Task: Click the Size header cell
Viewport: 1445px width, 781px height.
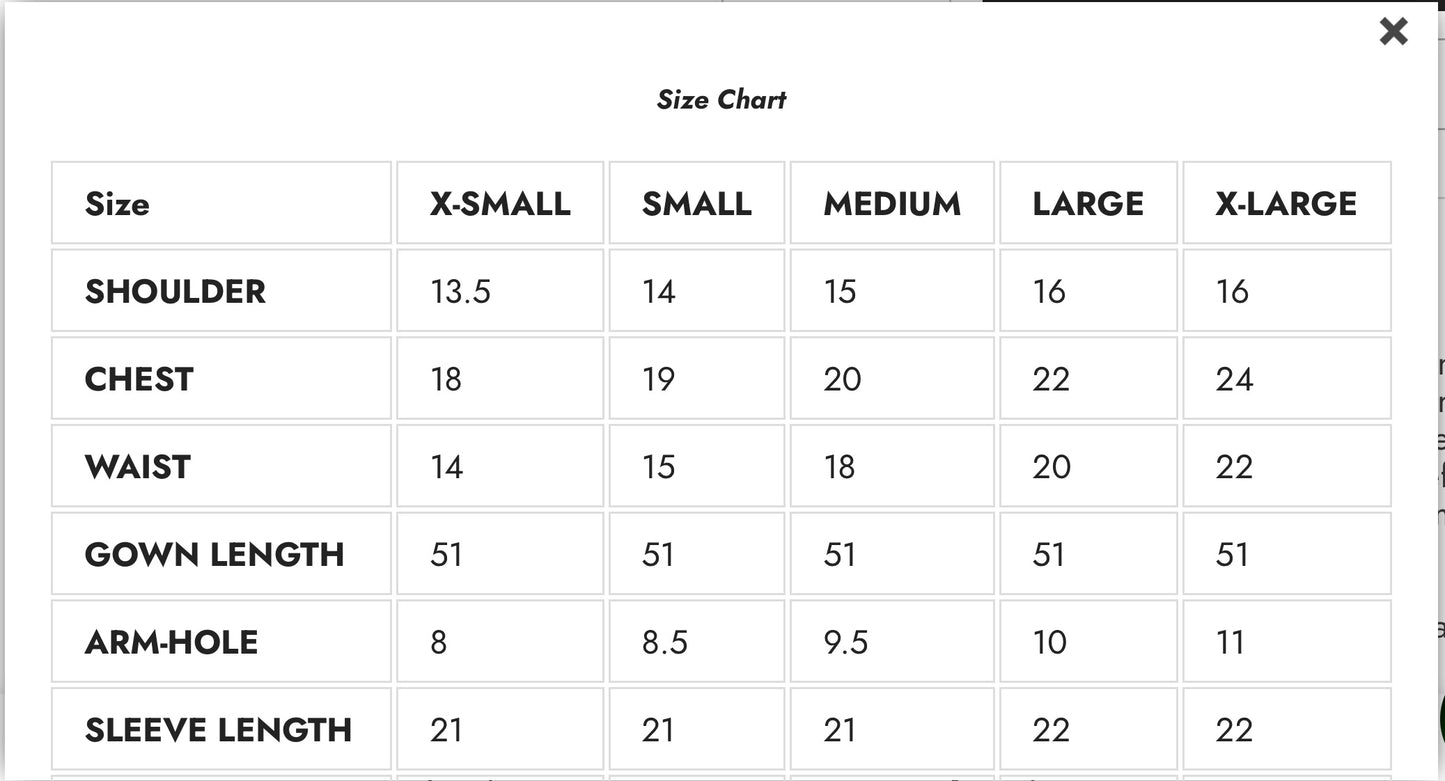Action: [117, 204]
